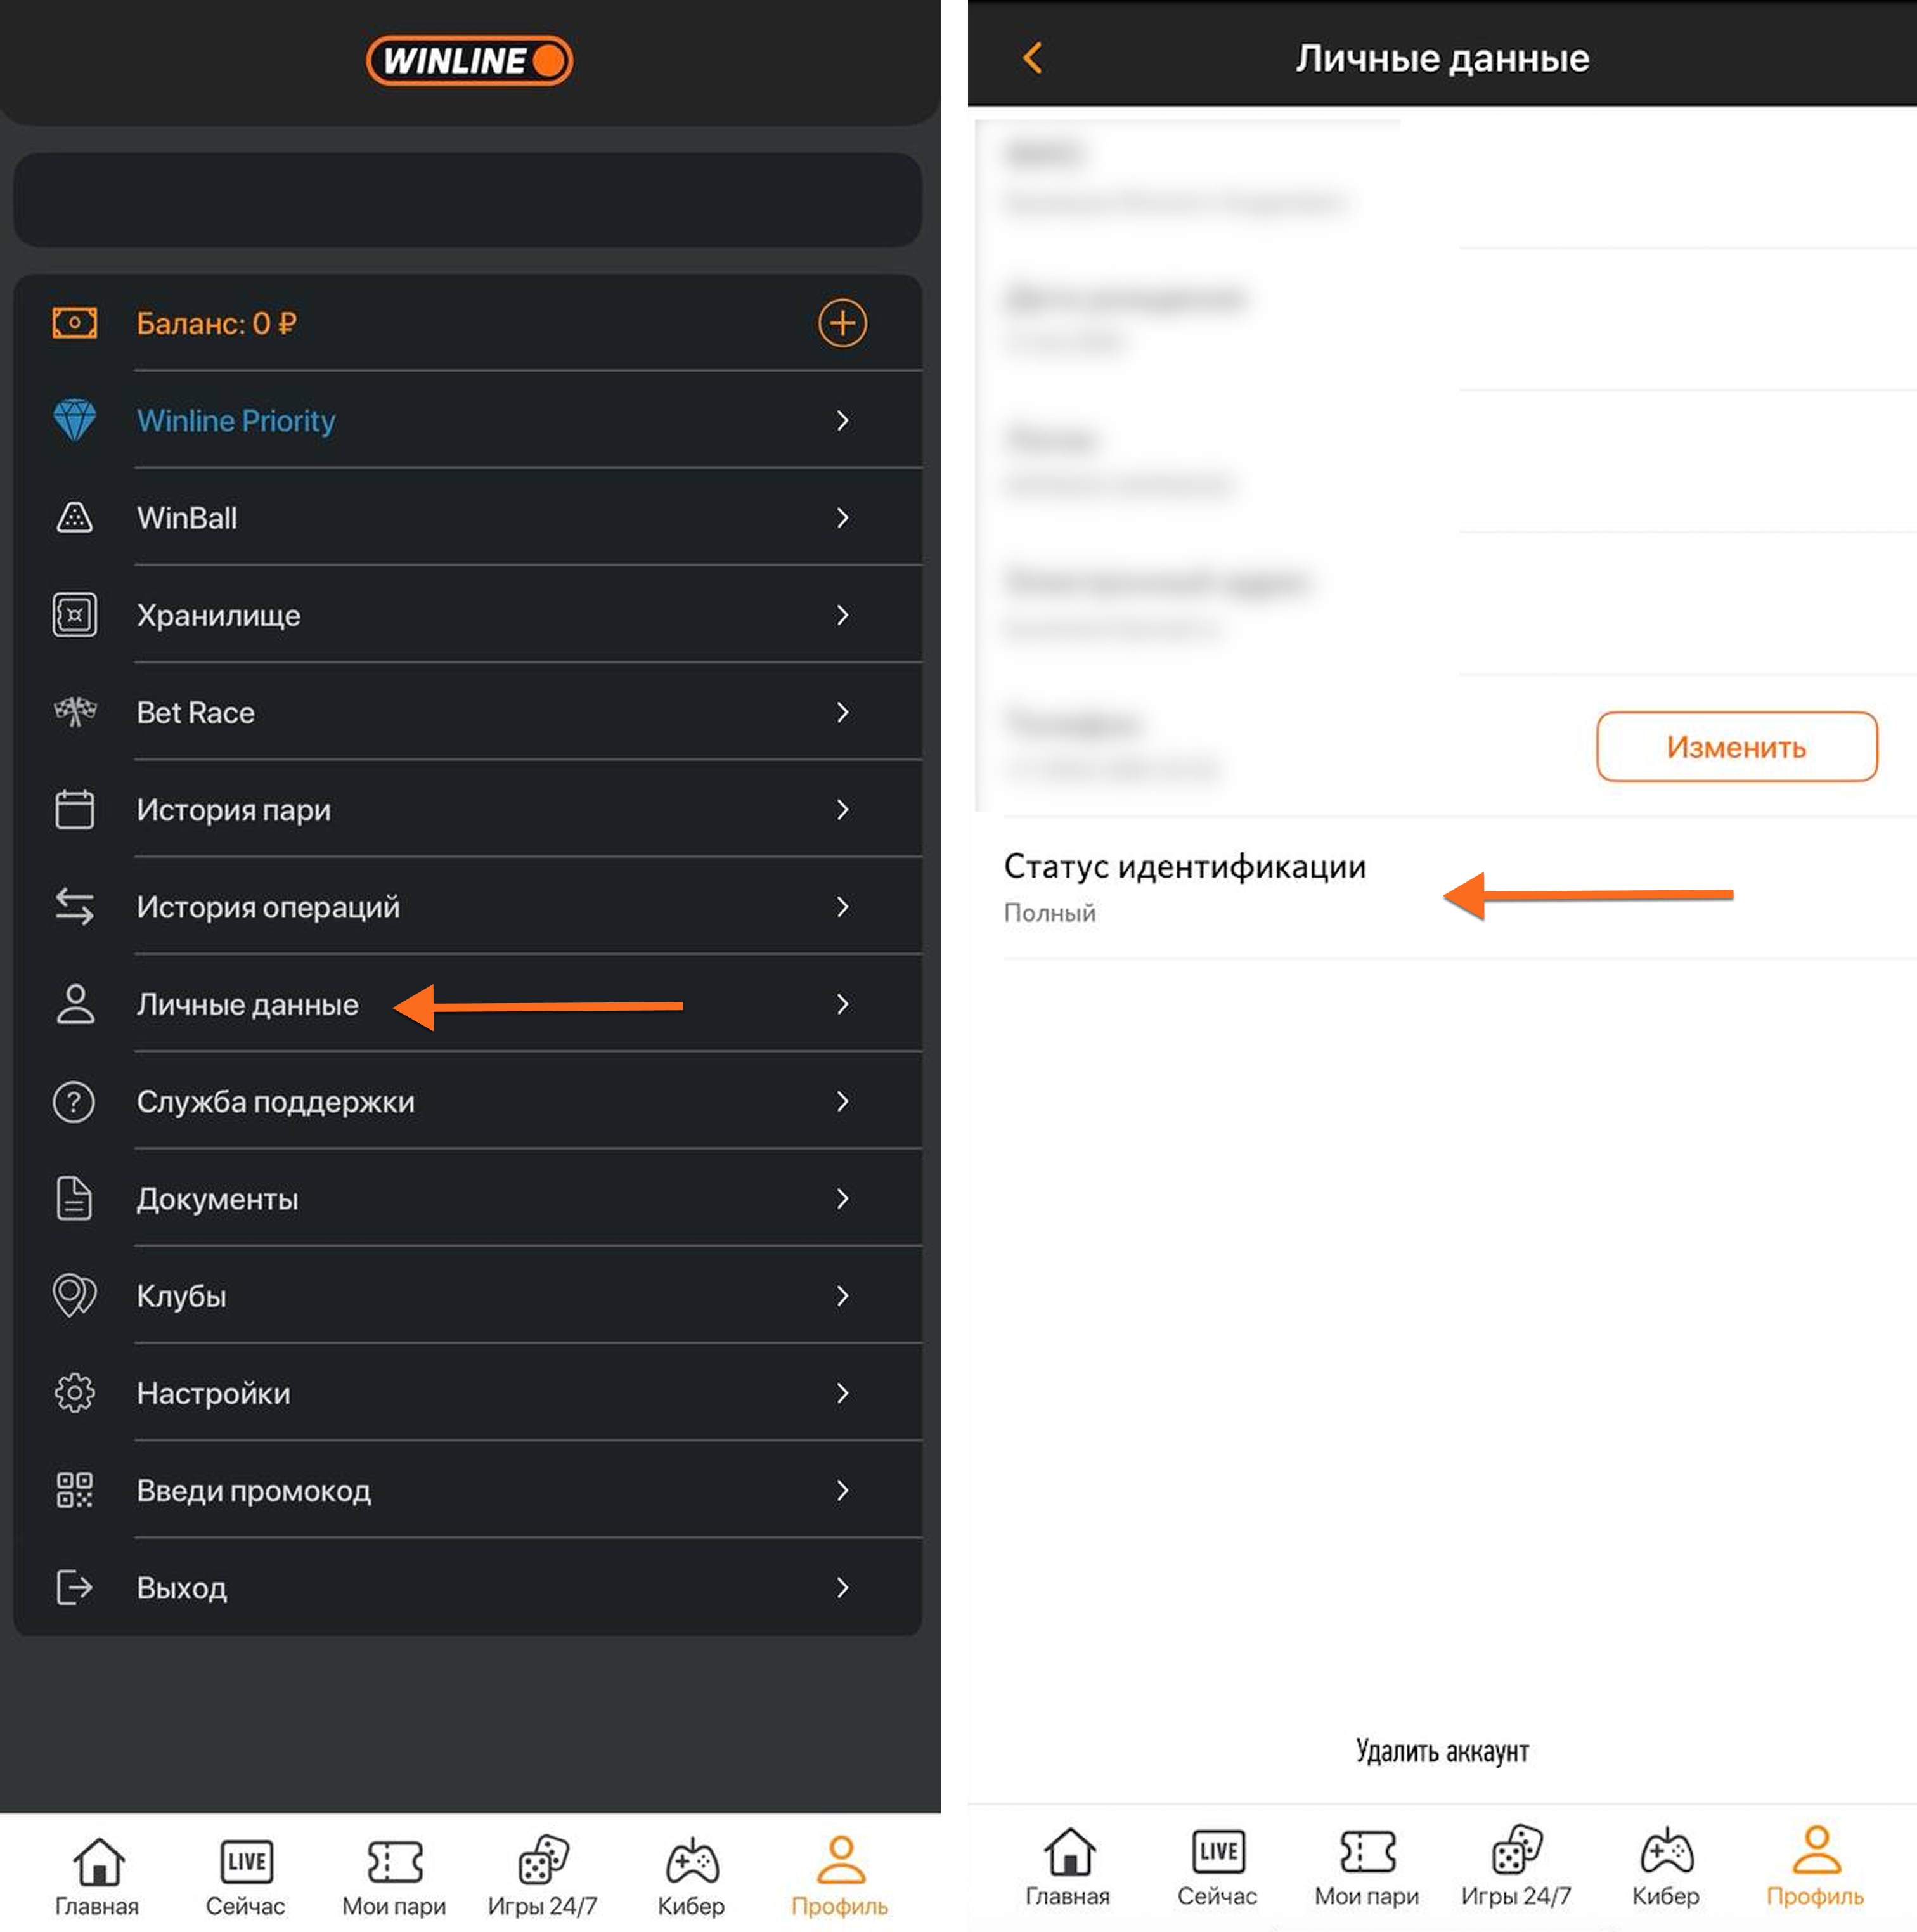1917x1932 pixels.
Task: Tap the plus icon to top up balance
Action: [842, 323]
